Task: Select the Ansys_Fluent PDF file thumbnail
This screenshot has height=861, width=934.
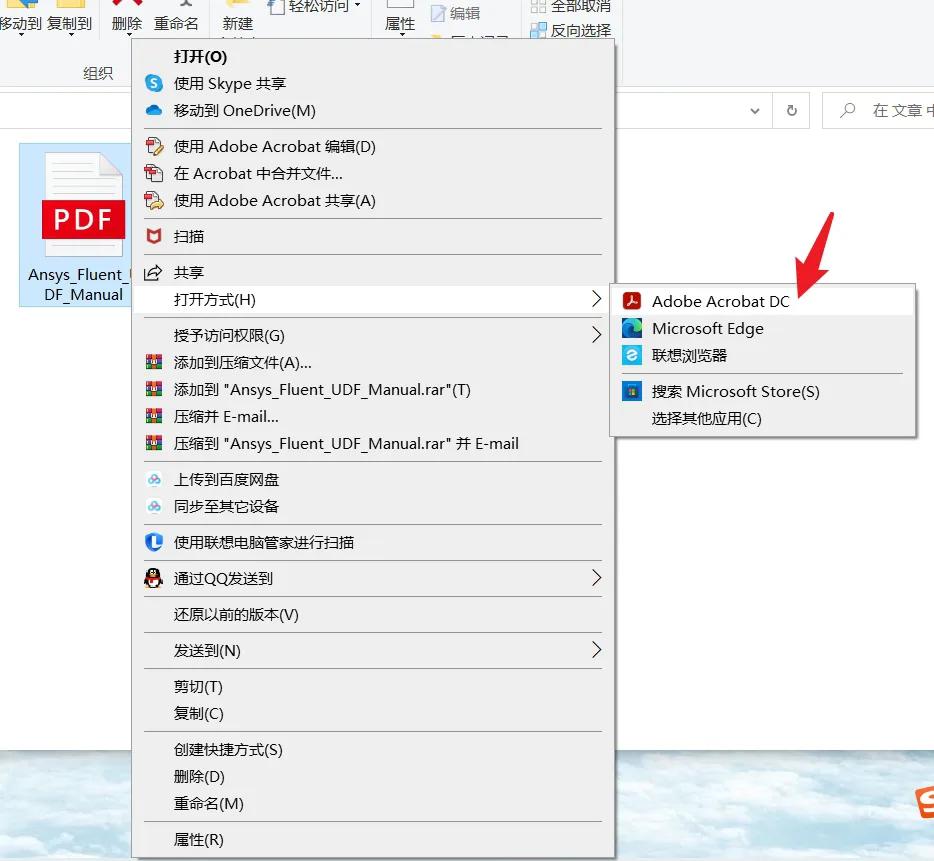Action: tap(83, 206)
